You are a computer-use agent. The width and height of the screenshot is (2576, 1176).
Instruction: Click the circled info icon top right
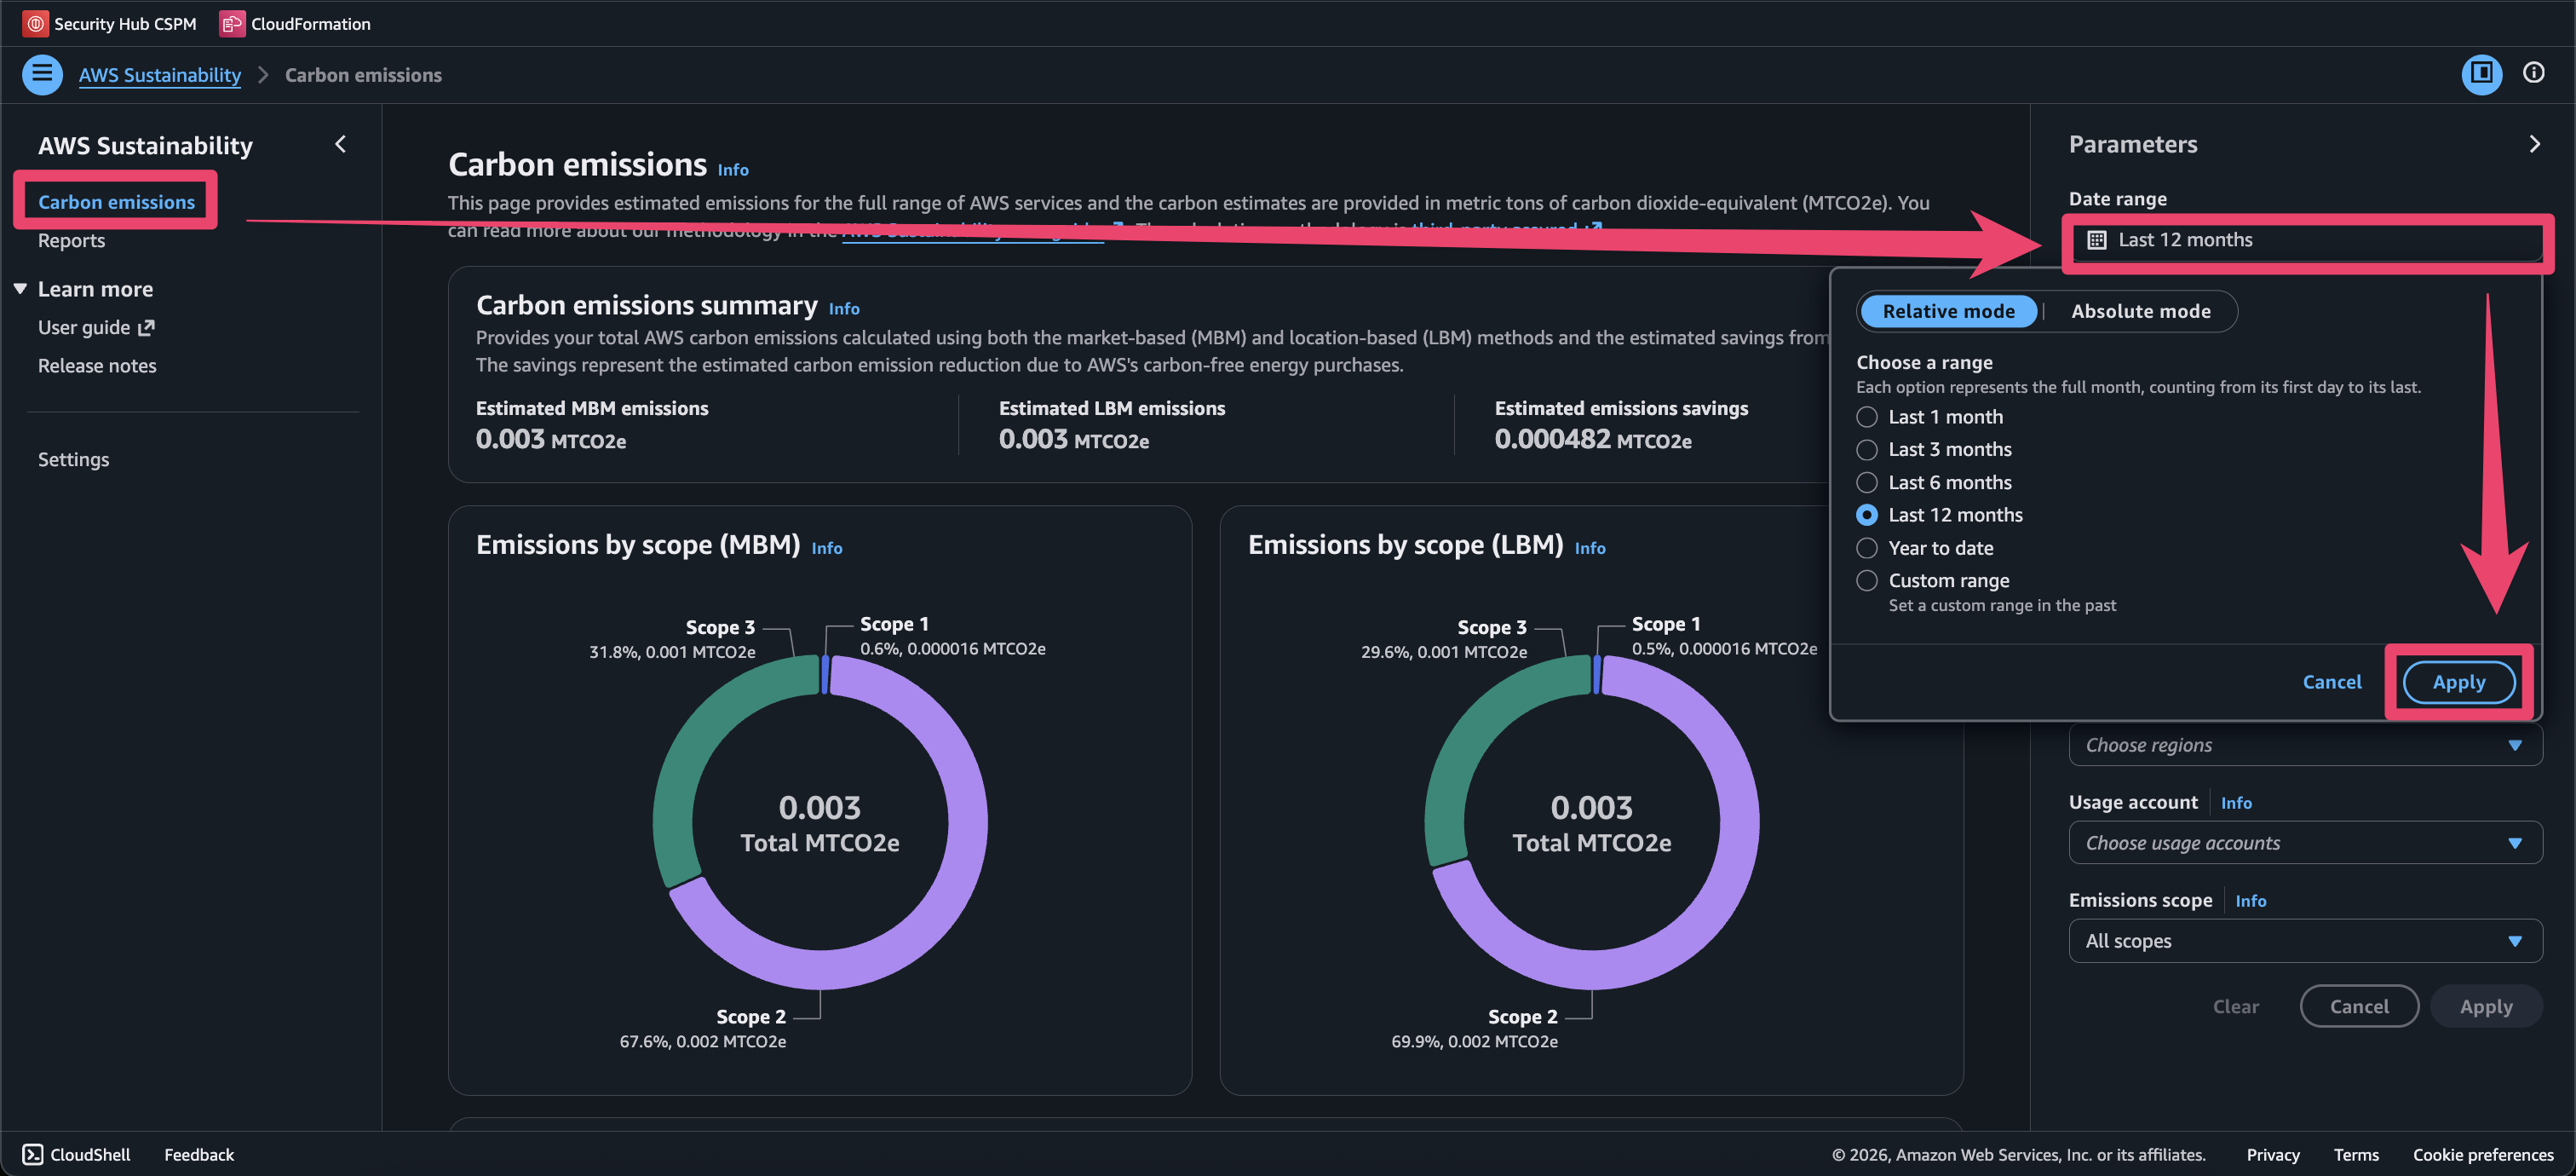2533,73
